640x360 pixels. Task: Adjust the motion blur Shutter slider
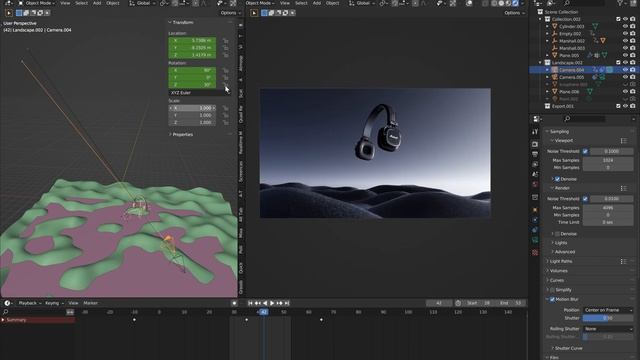pyautogui.click(x=608, y=318)
